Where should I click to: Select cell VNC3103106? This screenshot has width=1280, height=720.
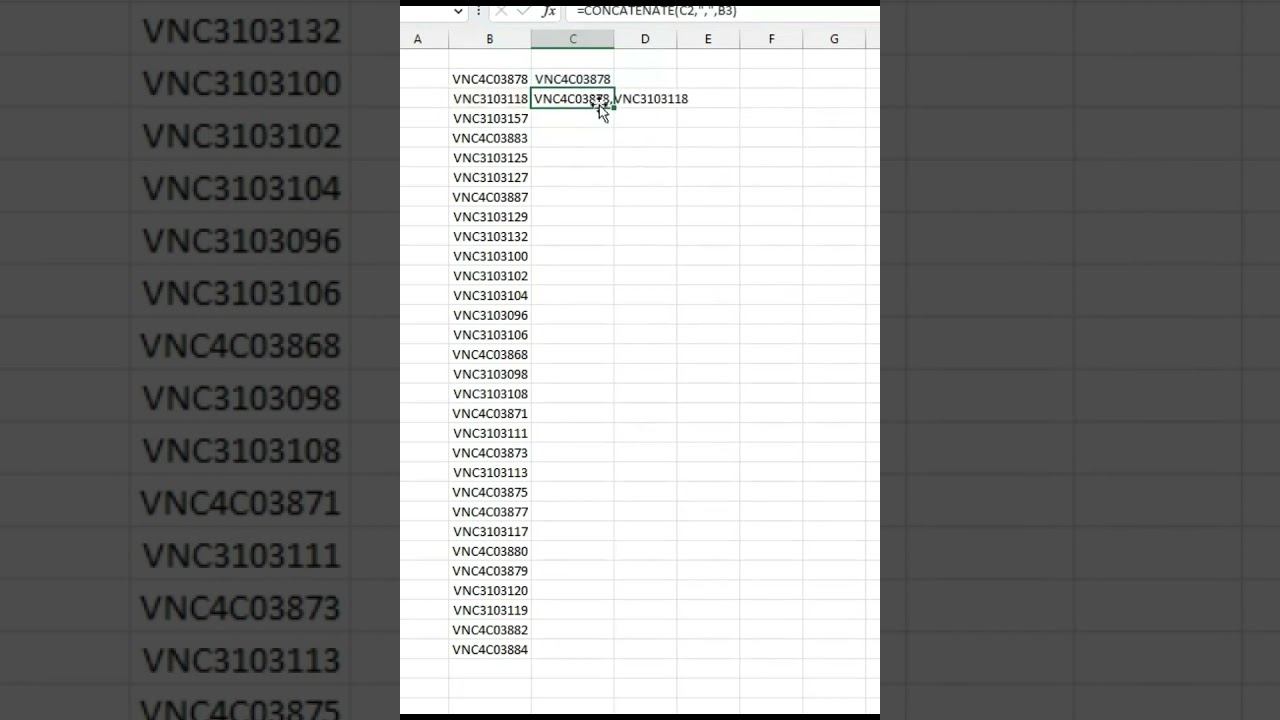point(490,335)
